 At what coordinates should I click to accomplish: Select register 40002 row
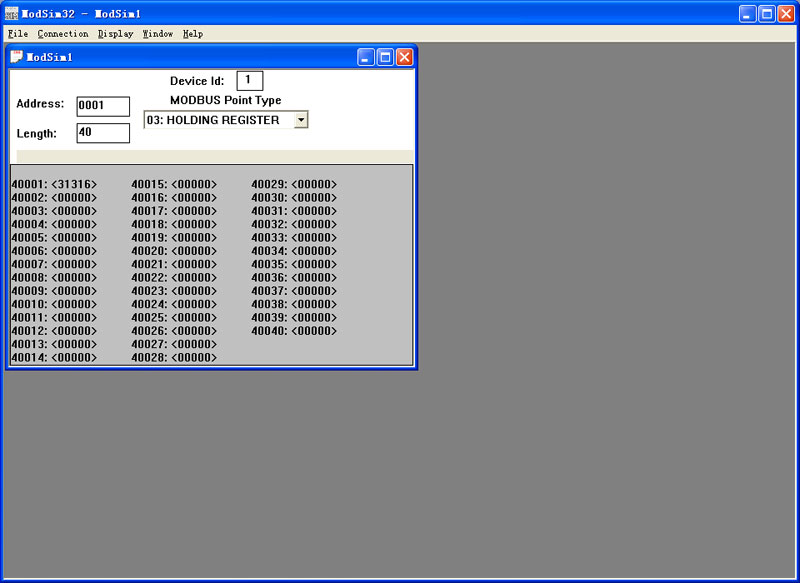54,197
